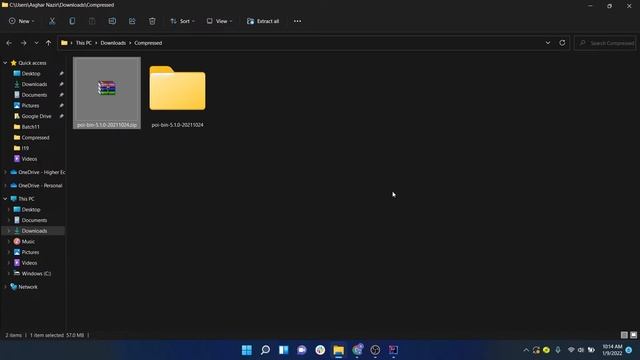Open Videos under Quick access
The height and width of the screenshot is (360, 640).
(x=29, y=159)
